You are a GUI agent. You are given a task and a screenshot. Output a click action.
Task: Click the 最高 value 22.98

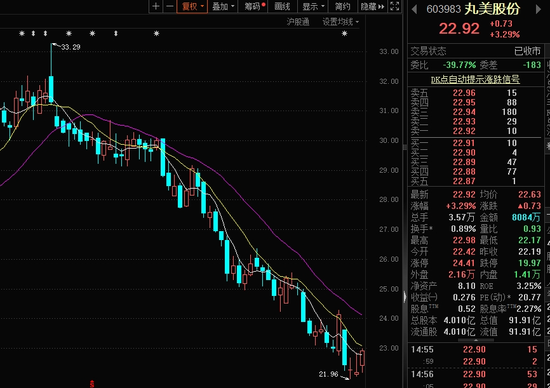[464, 241]
